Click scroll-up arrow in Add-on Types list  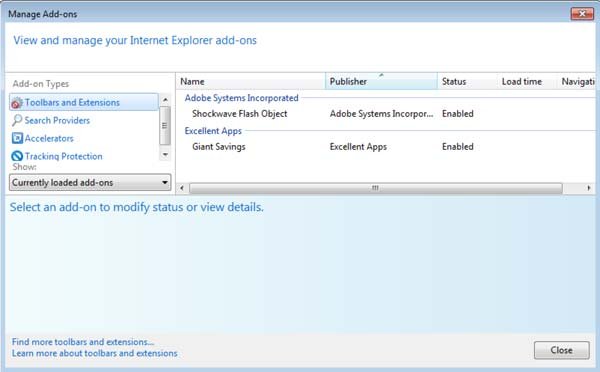coord(165,100)
